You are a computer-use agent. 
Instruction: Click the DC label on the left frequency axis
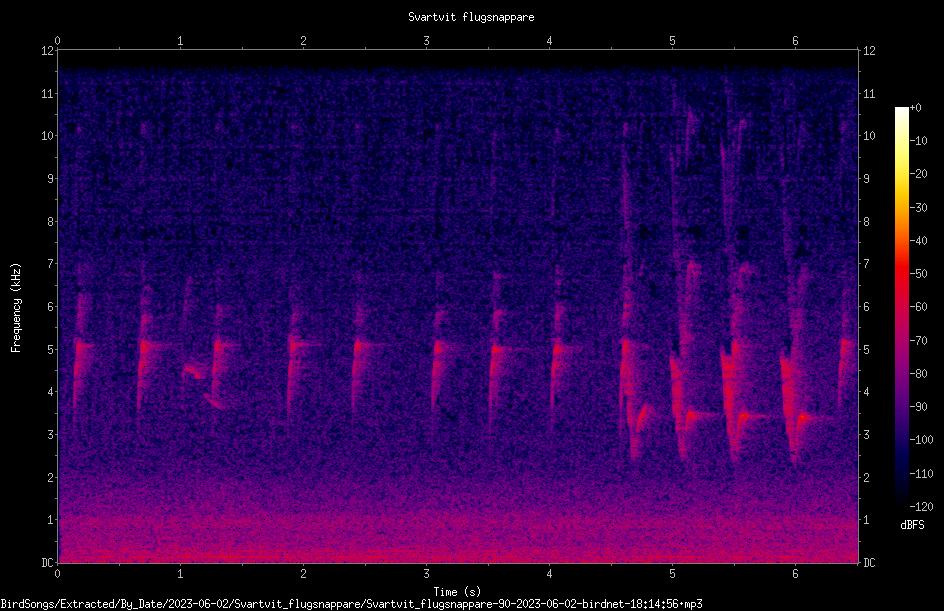point(48,562)
